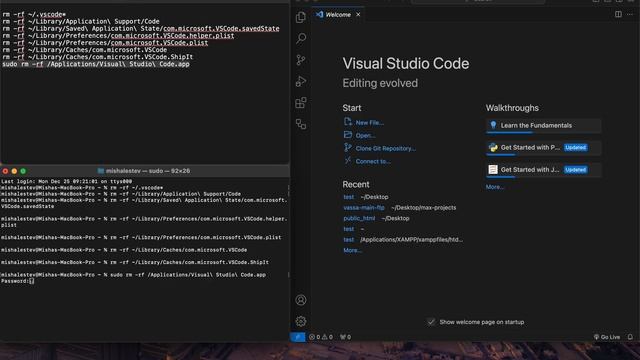Screen dimensions: 640x360
Task: Open the Remote Explorer view icon
Action: pyautogui.click(x=301, y=124)
